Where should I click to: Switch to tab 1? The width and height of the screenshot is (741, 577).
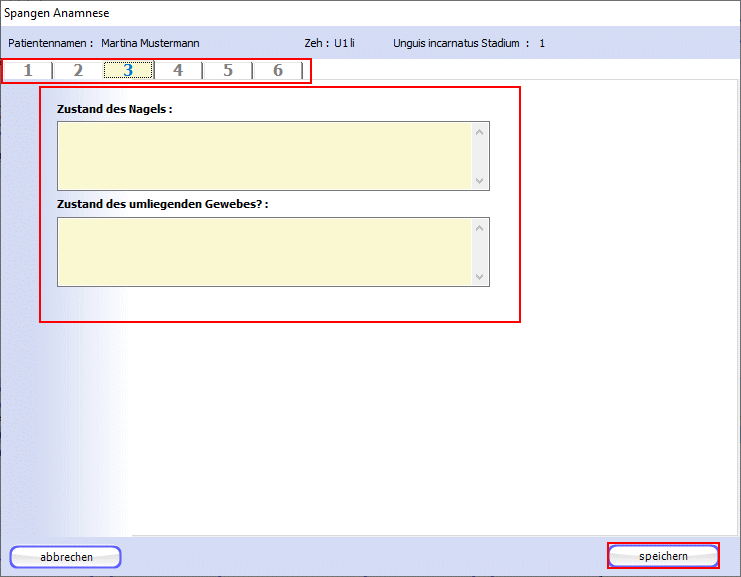pos(28,70)
